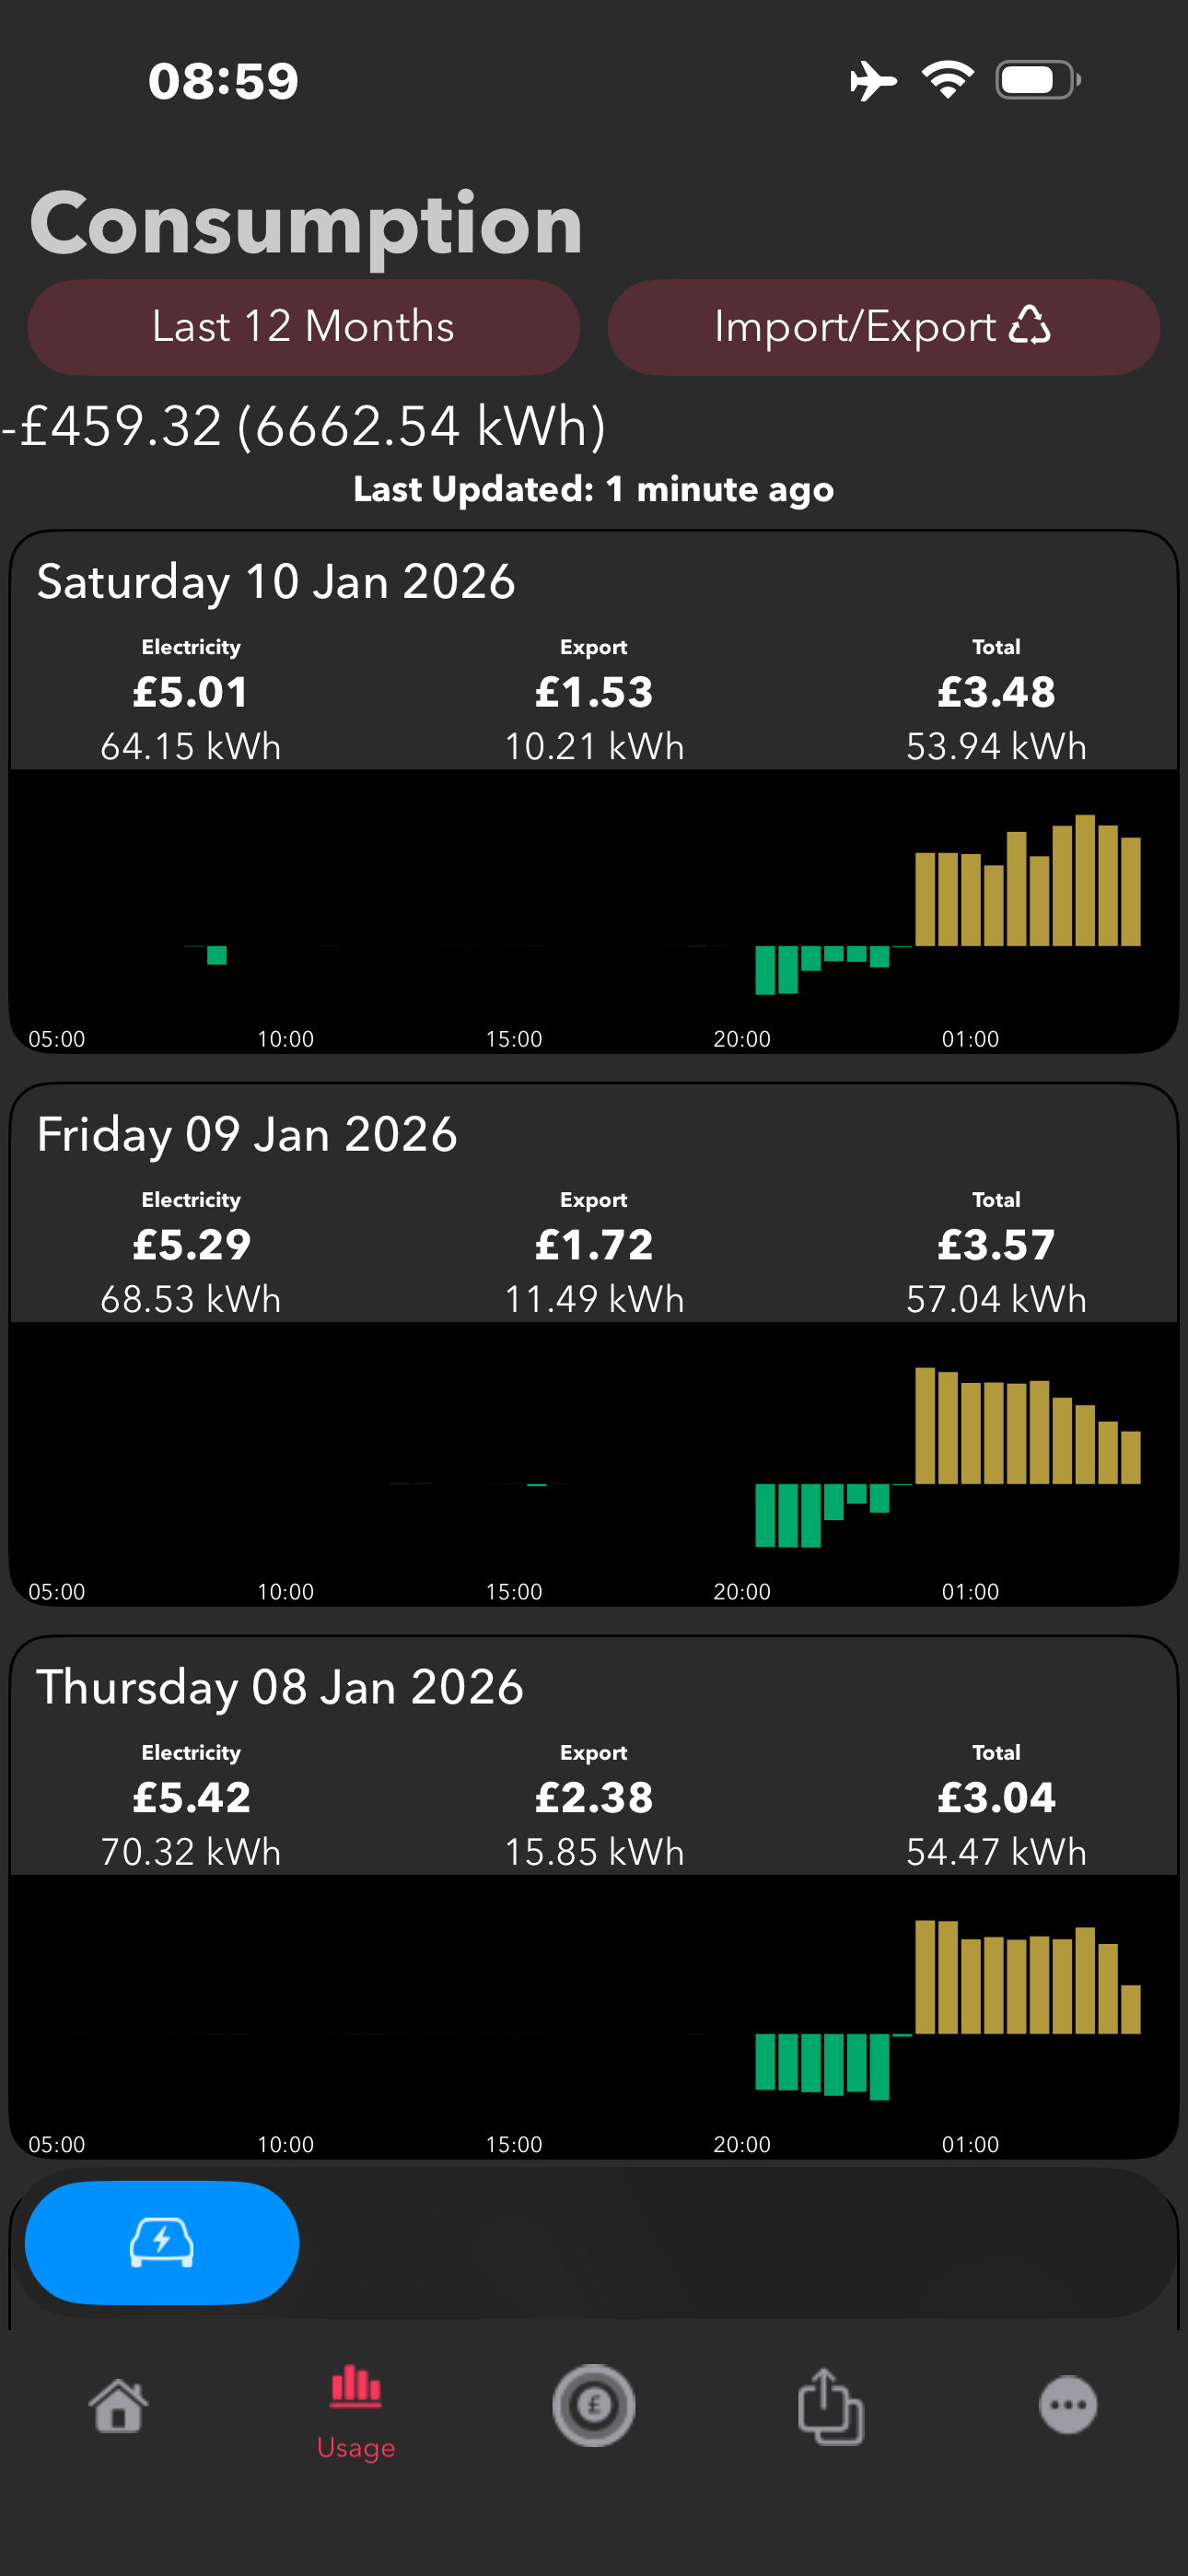The height and width of the screenshot is (2576, 1188).
Task: Tap the Thursday usage bar chart
Action: (594, 2016)
